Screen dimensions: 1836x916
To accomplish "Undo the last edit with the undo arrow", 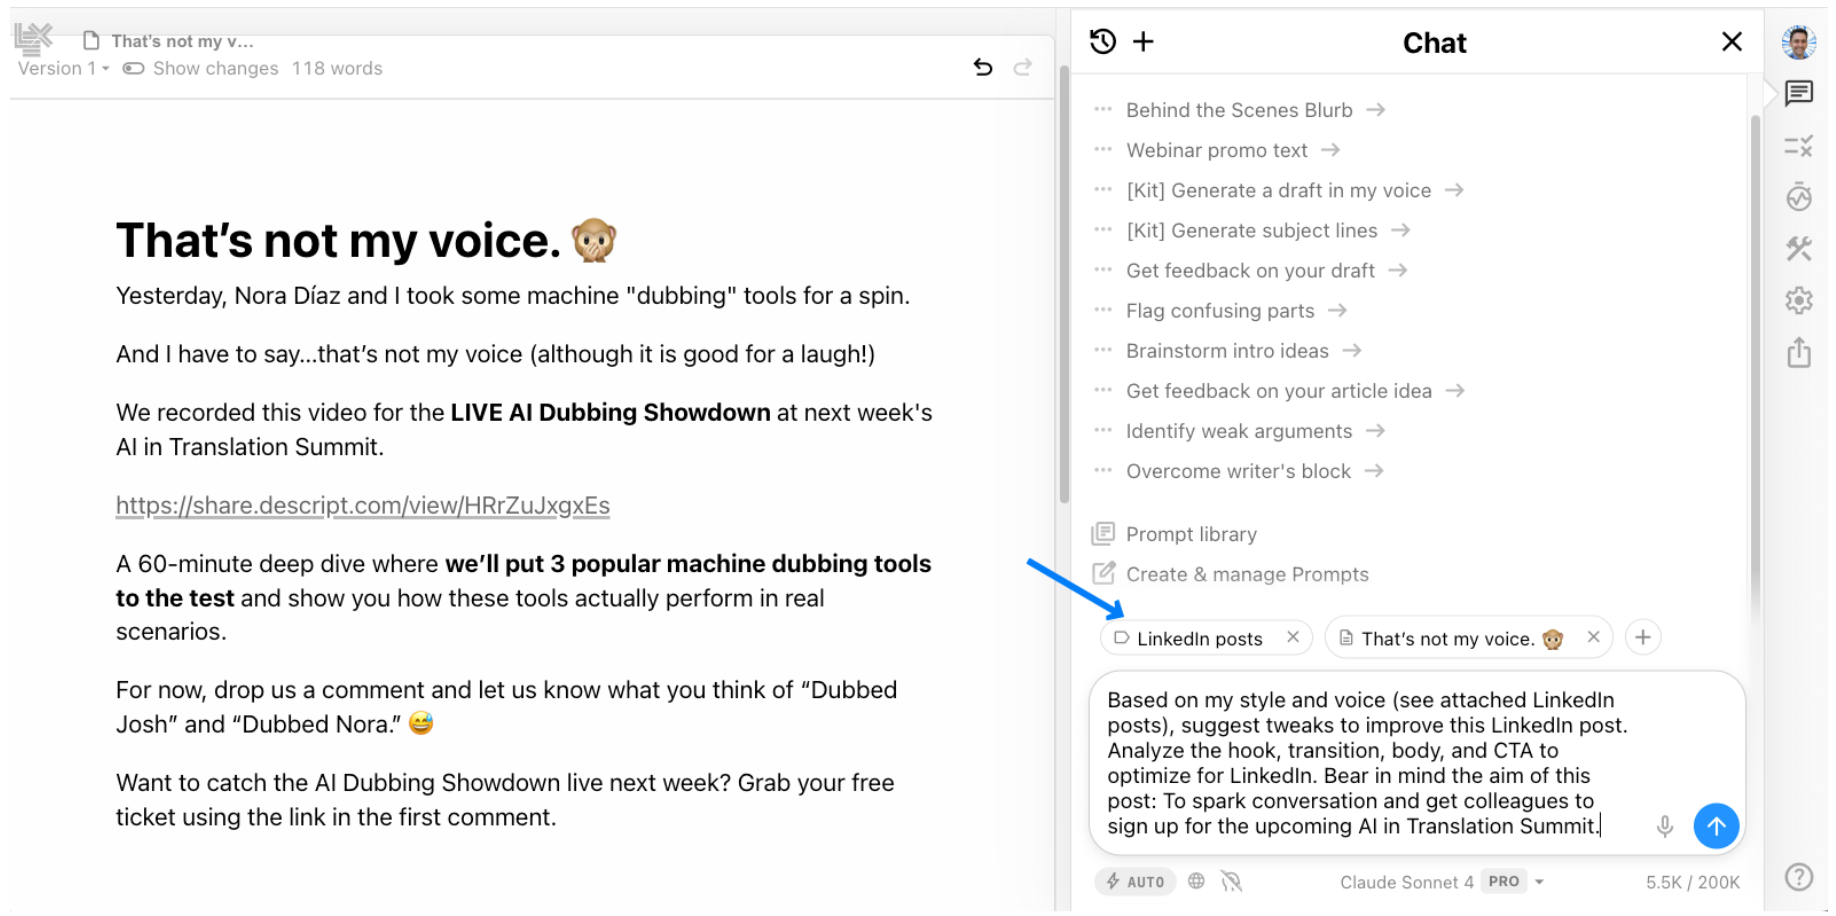I will coord(984,67).
